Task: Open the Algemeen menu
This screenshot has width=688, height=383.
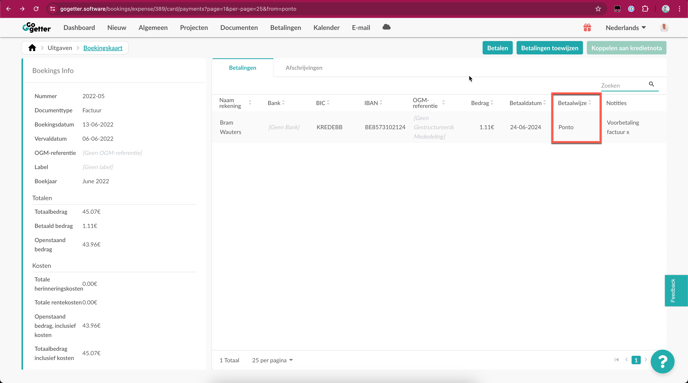Action: [153, 28]
